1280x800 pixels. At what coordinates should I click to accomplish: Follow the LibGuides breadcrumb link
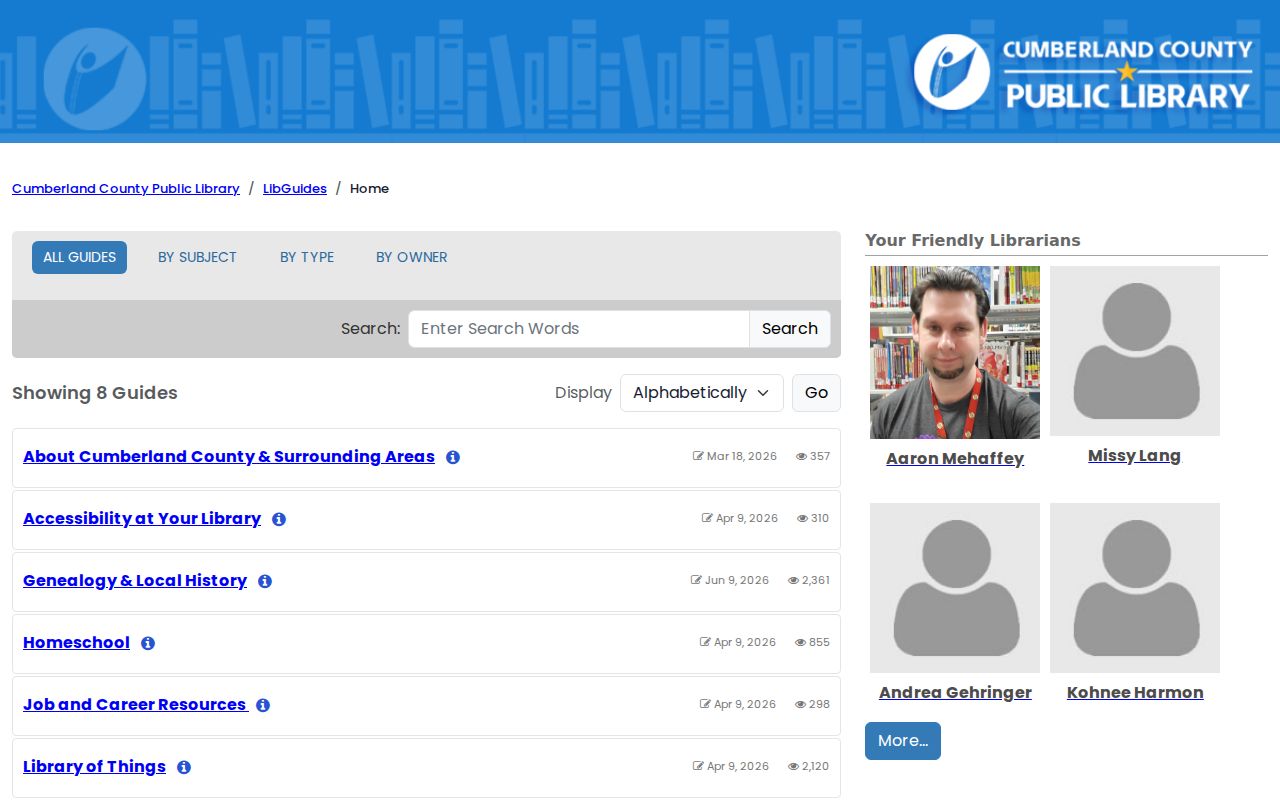click(295, 188)
